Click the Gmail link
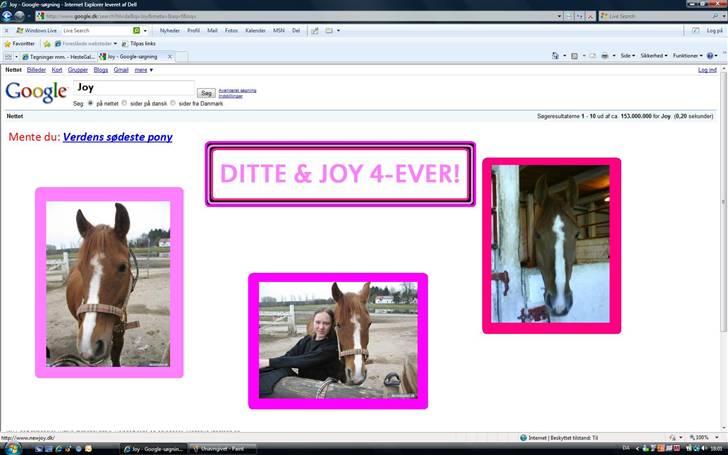This screenshot has height=455, width=728. click(121, 70)
